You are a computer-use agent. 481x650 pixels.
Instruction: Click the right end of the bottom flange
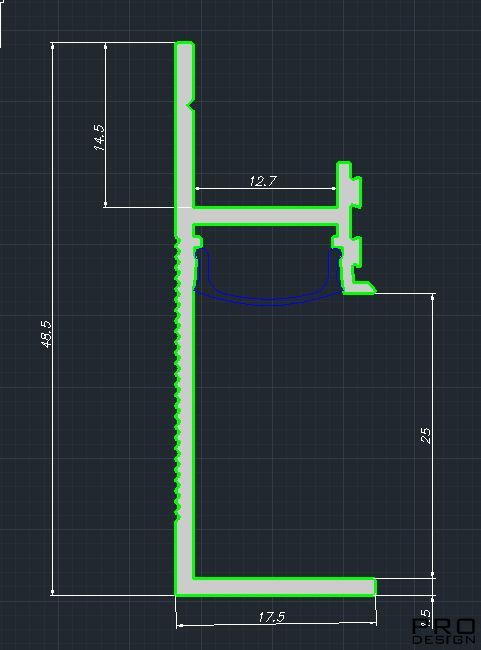click(x=373, y=587)
